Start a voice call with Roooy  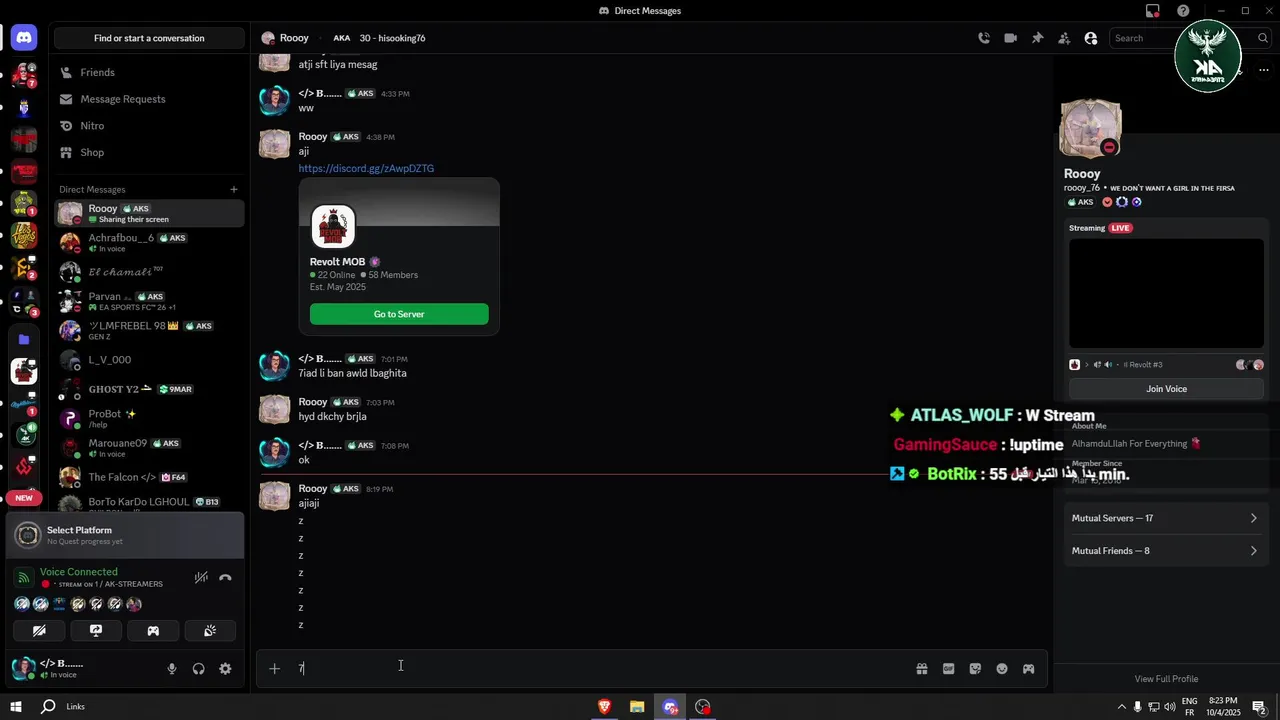tap(984, 38)
